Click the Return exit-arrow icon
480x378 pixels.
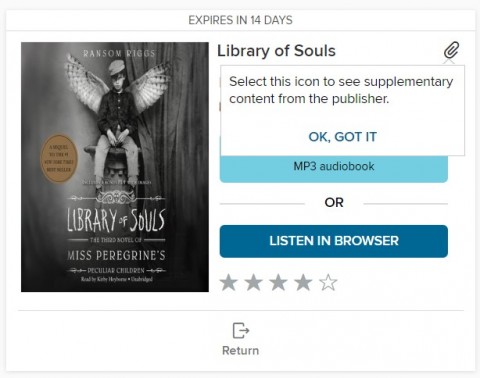click(x=241, y=330)
